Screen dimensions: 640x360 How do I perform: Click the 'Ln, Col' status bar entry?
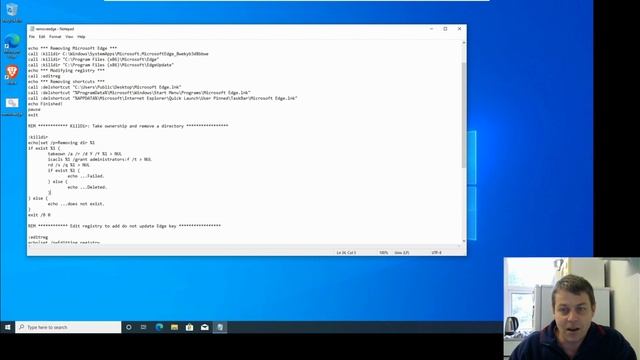pos(346,253)
